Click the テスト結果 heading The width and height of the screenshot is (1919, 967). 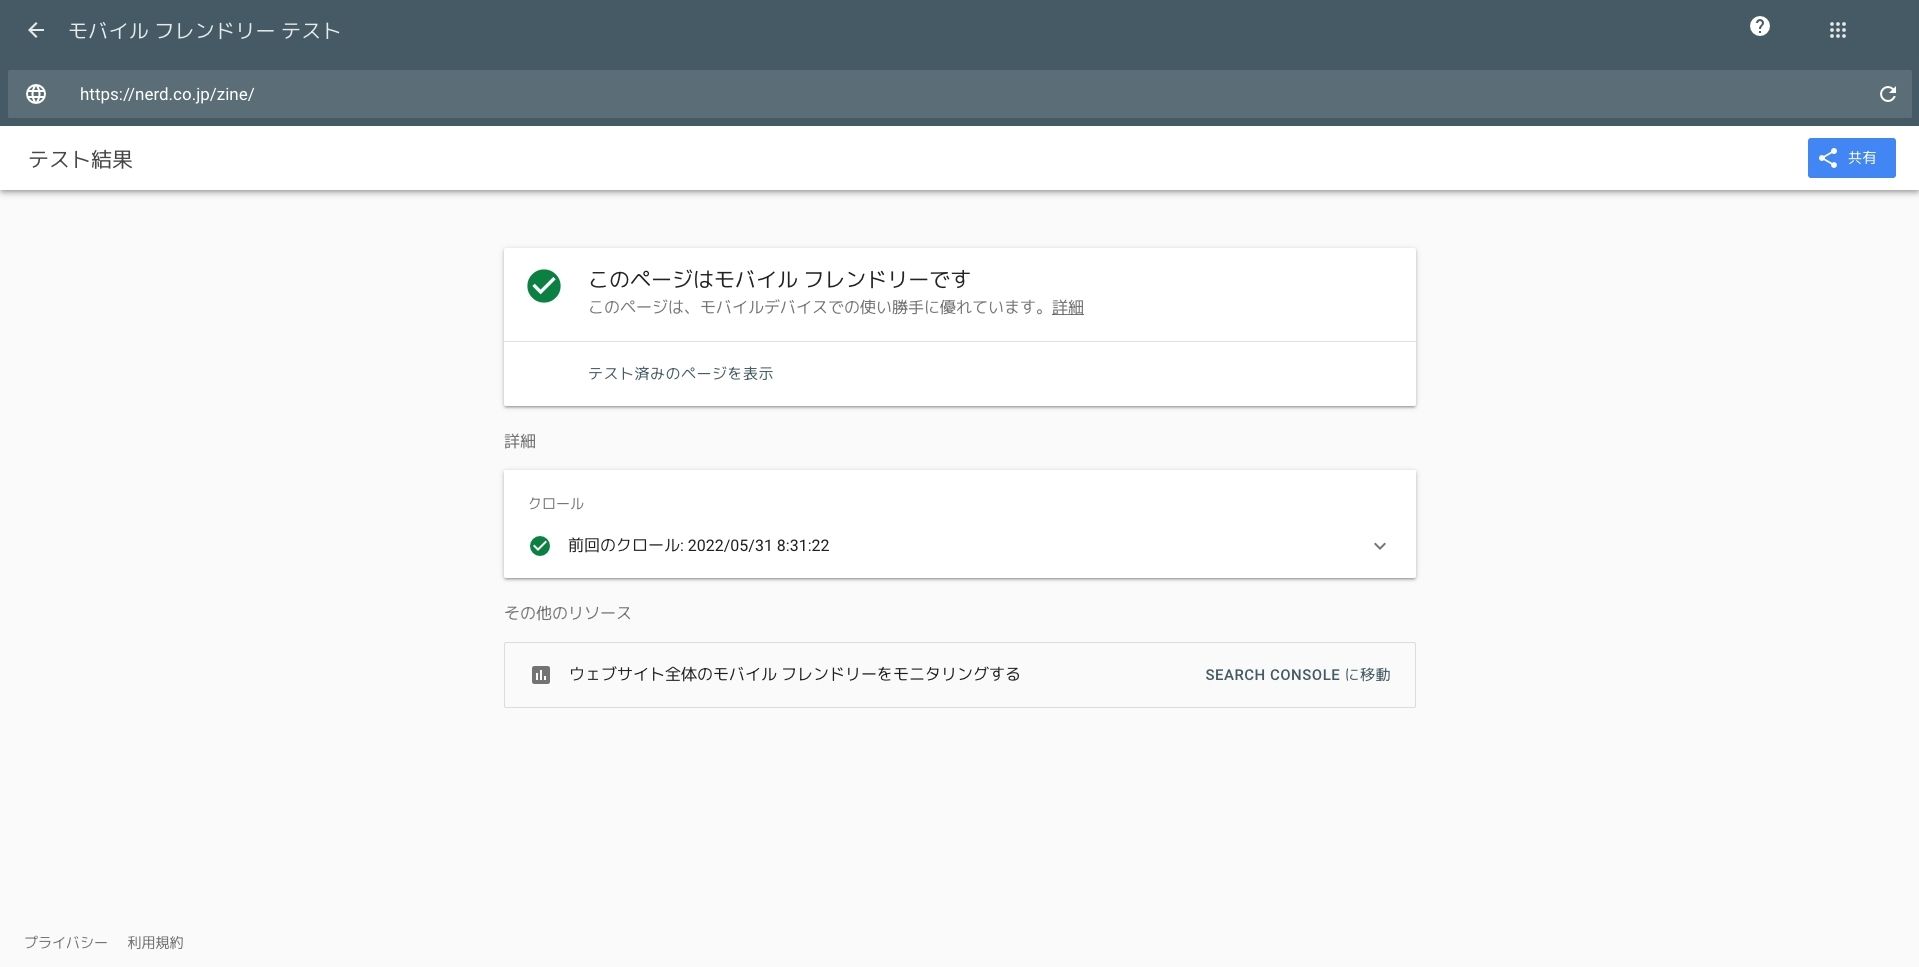(80, 160)
